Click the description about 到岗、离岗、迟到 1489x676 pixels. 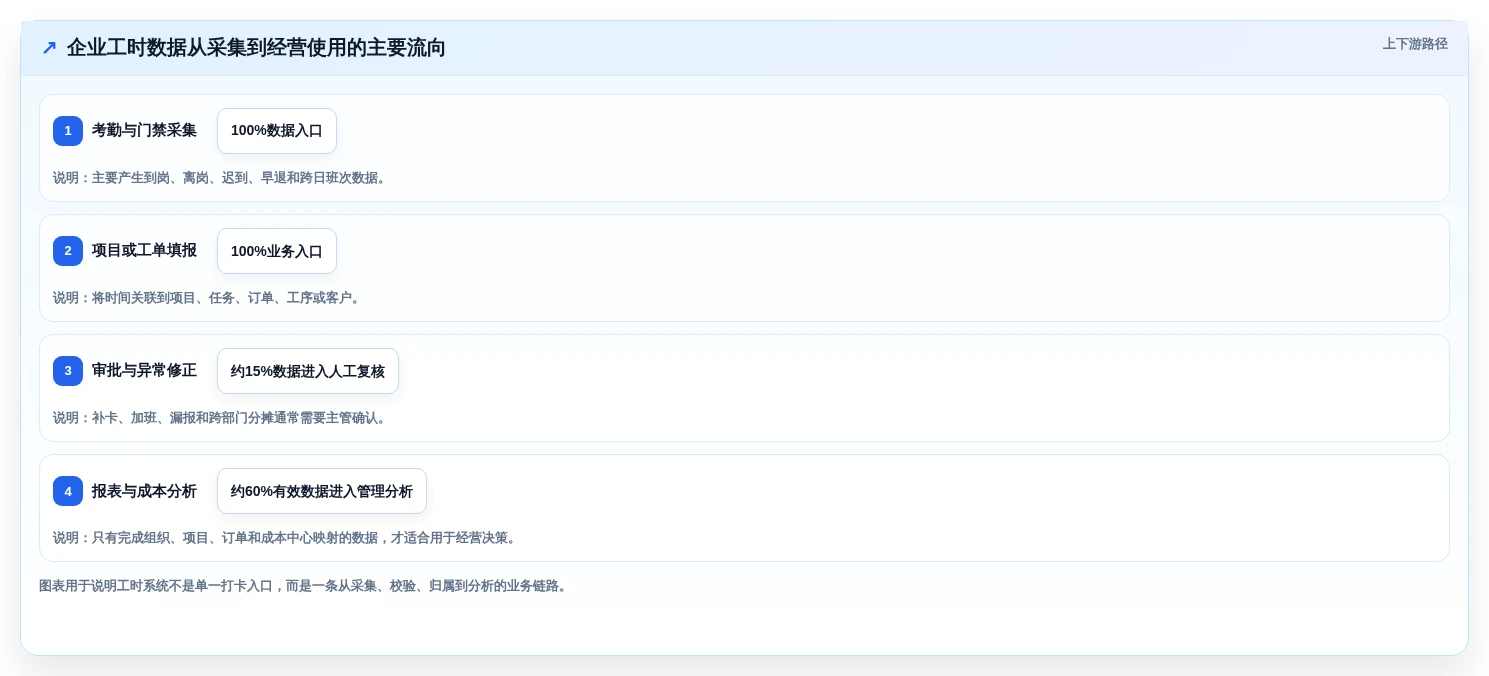[x=222, y=178]
